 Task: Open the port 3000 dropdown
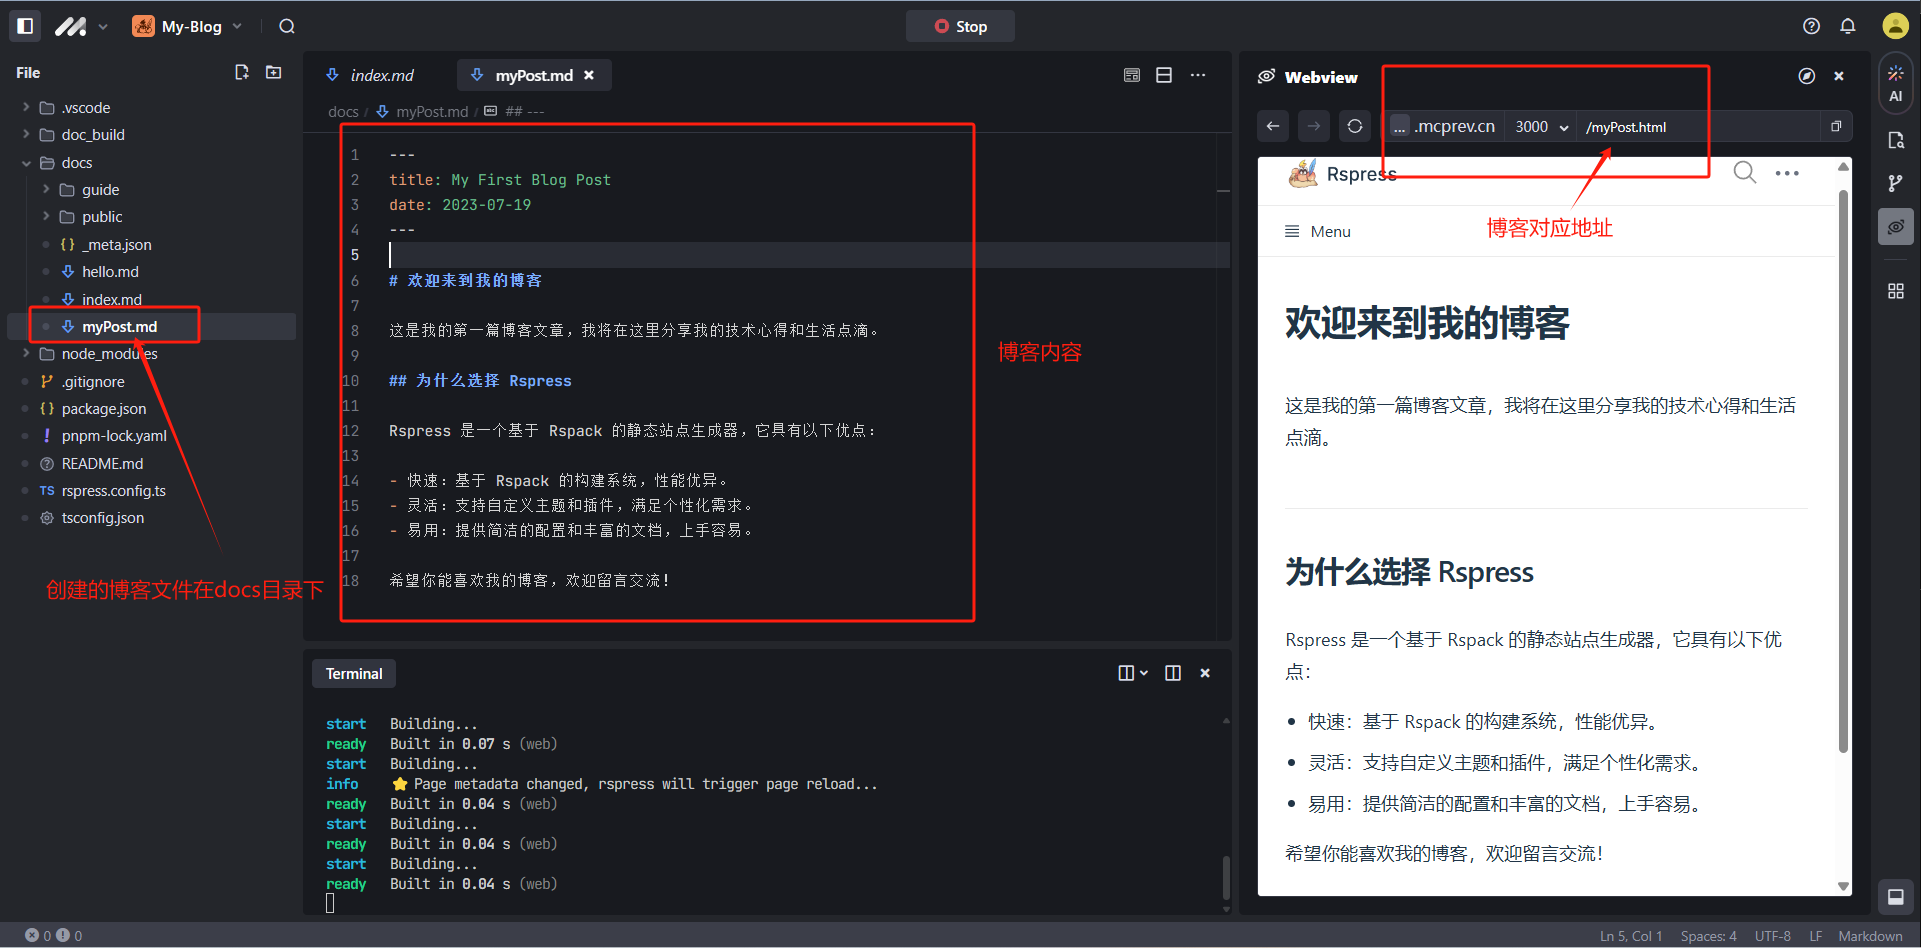(1541, 127)
